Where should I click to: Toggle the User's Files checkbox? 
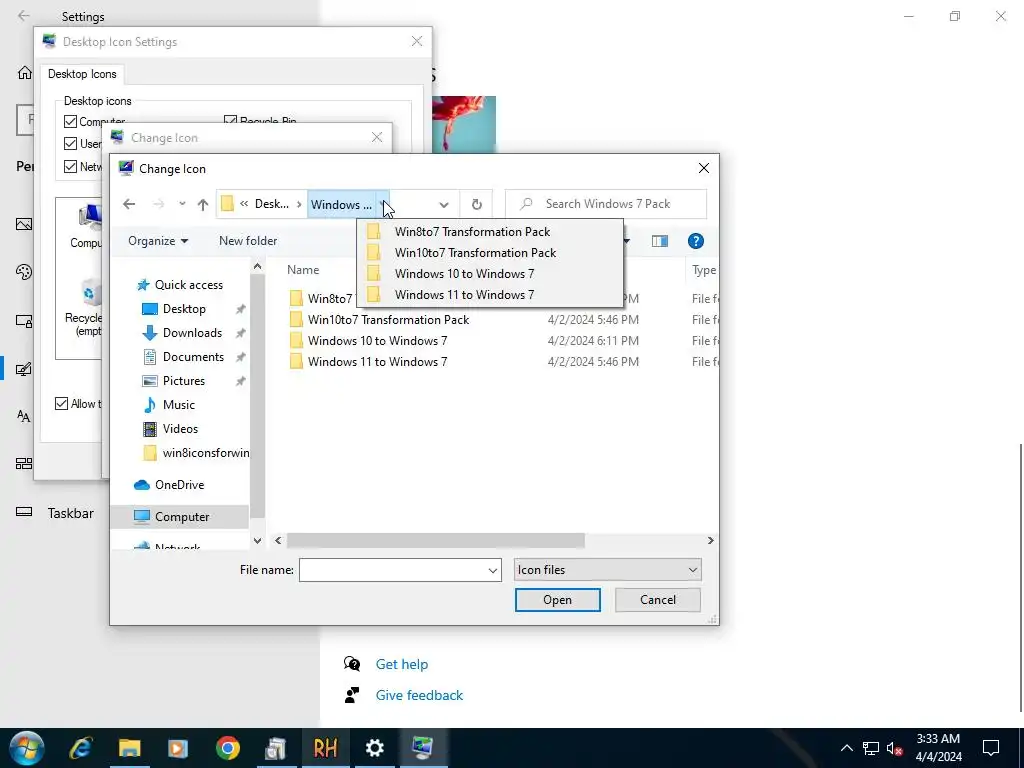click(x=71, y=144)
